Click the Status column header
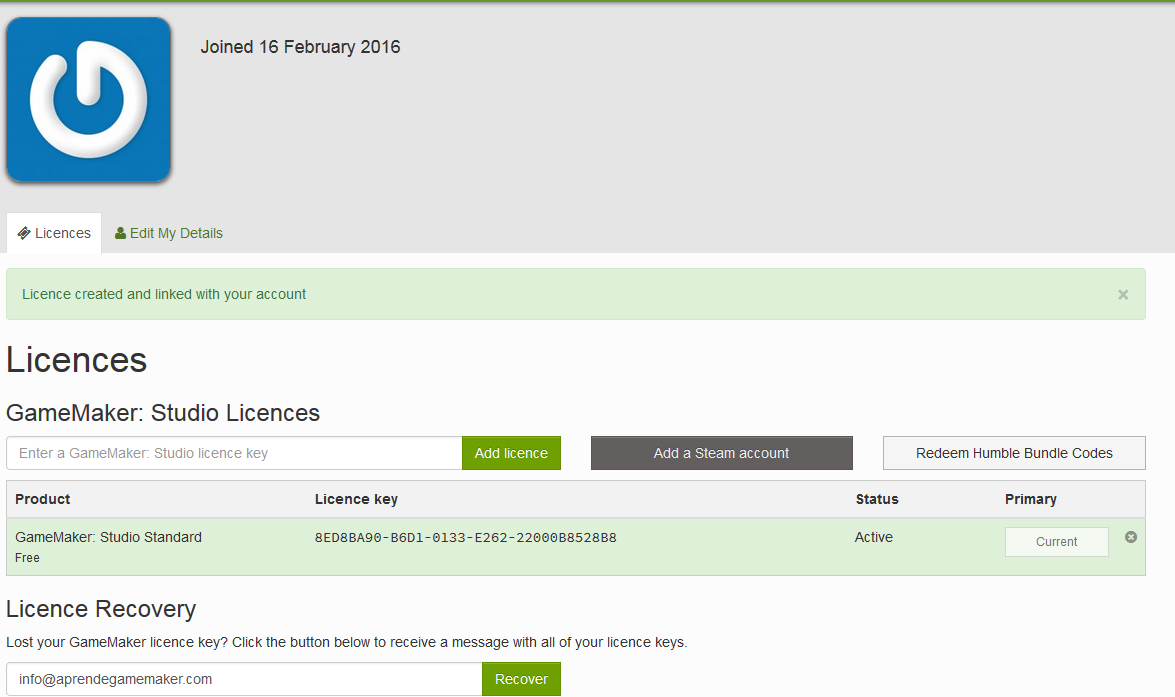This screenshot has width=1175, height=697. [x=877, y=499]
